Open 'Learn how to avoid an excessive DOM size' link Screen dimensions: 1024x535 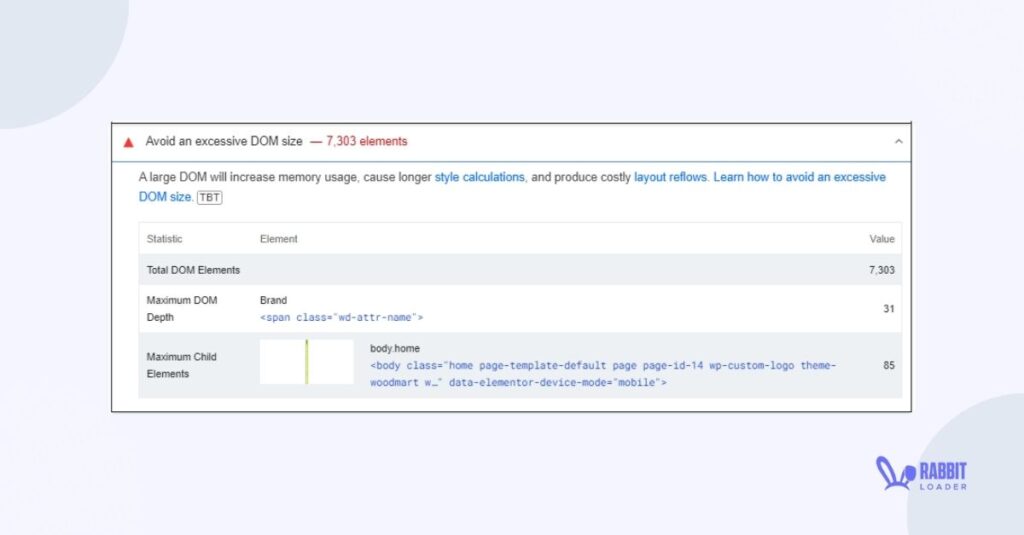tap(512, 187)
